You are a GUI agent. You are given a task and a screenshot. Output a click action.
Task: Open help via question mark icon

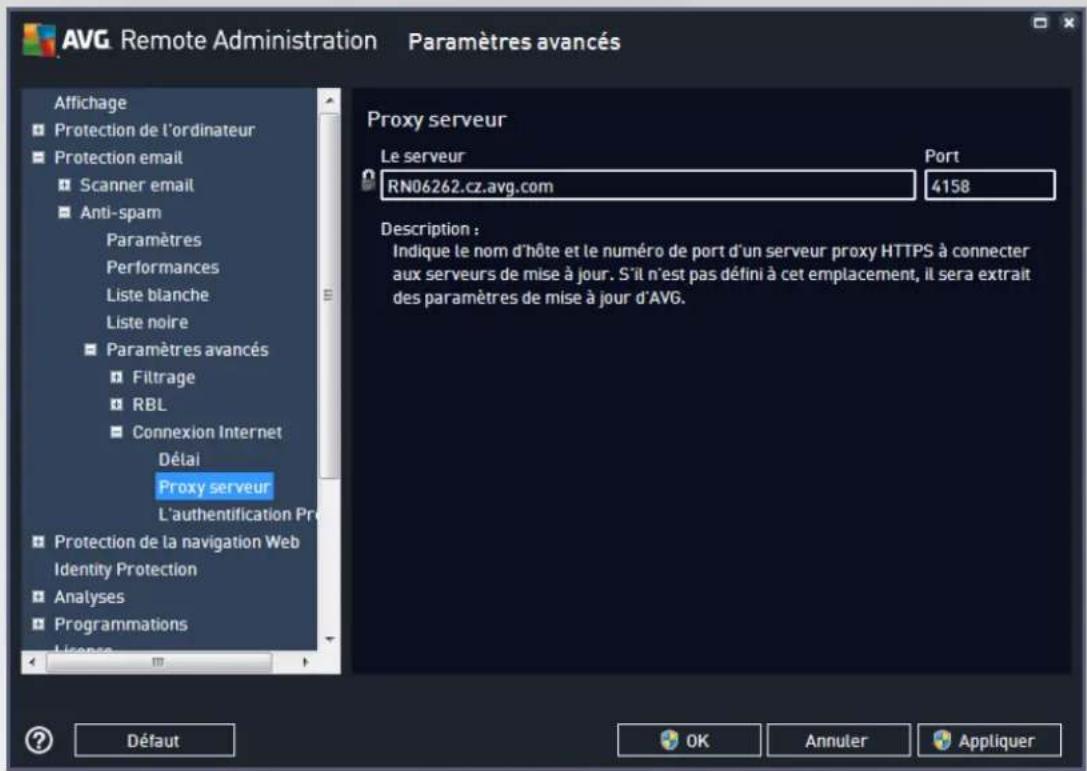39,740
